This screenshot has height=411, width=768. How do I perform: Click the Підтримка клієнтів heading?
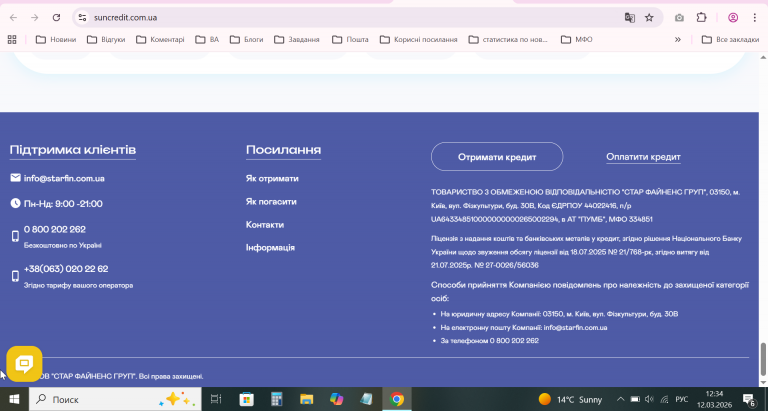(72, 149)
